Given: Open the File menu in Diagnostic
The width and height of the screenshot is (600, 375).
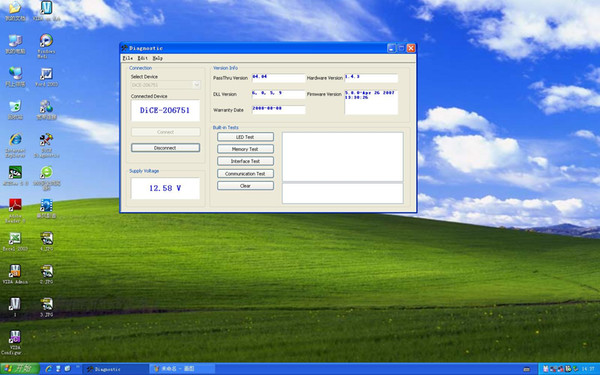Looking at the screenshot, I should click(x=127, y=58).
